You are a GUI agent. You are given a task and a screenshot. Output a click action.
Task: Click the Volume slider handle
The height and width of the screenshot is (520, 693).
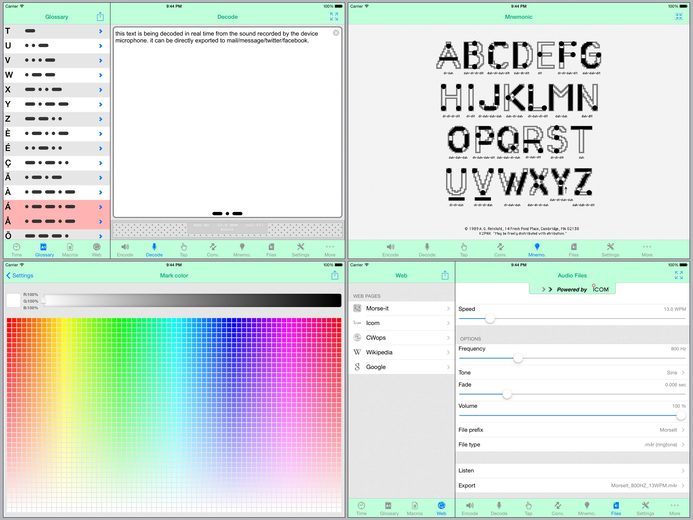pos(681,415)
